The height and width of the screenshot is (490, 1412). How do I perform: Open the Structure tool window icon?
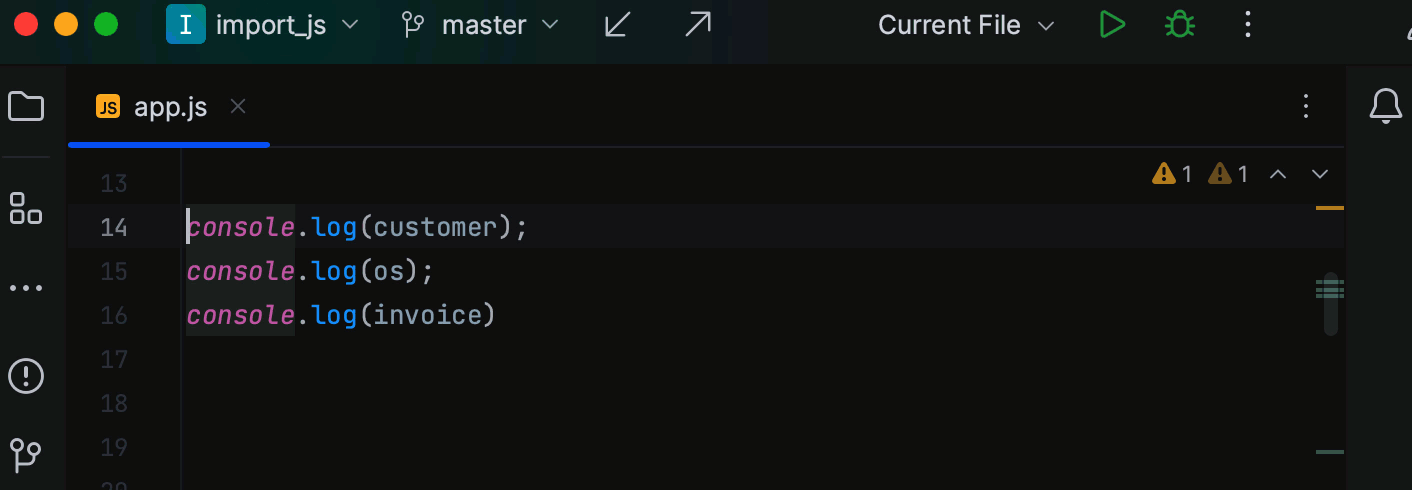26,208
